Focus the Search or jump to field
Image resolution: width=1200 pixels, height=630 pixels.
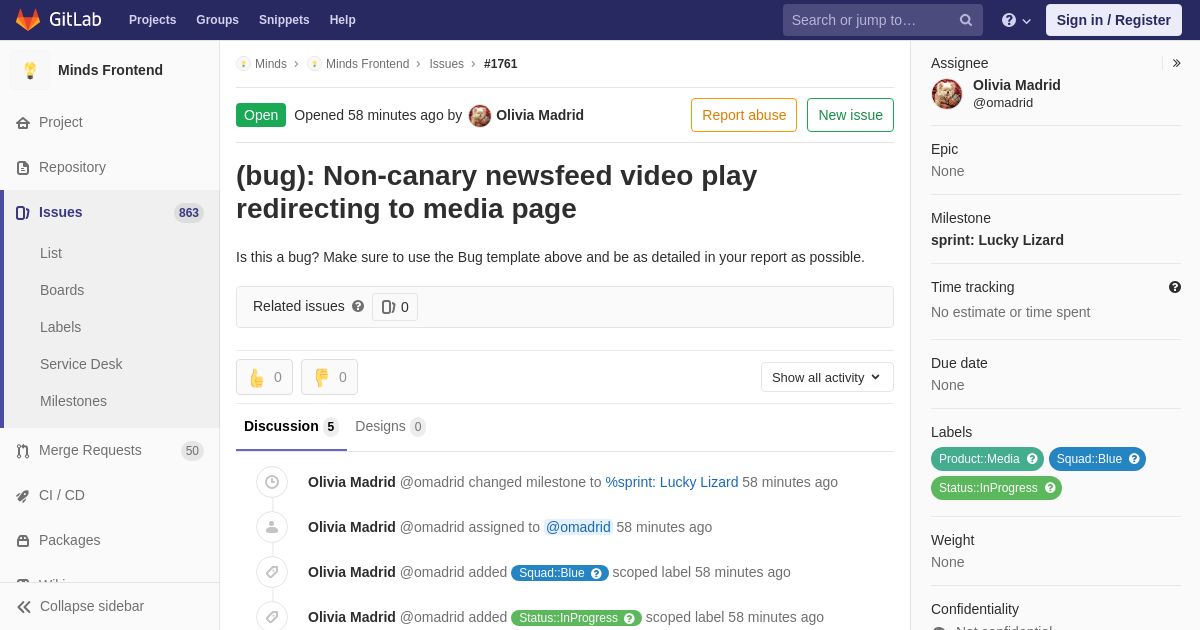tap(883, 20)
